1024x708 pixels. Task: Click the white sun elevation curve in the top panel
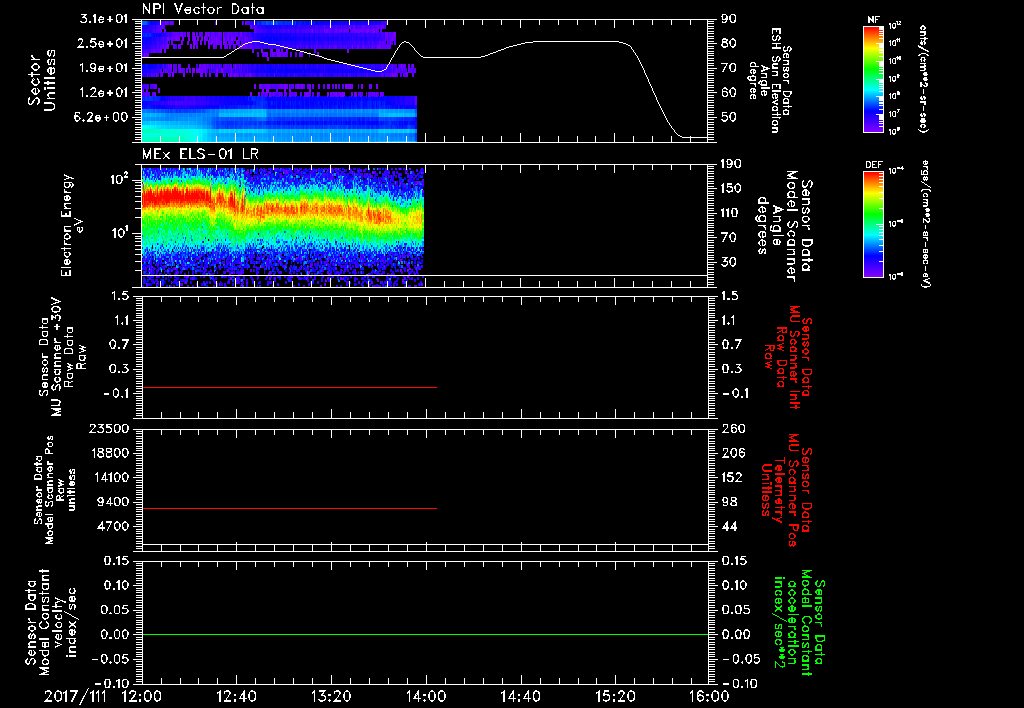[x=575, y=42]
